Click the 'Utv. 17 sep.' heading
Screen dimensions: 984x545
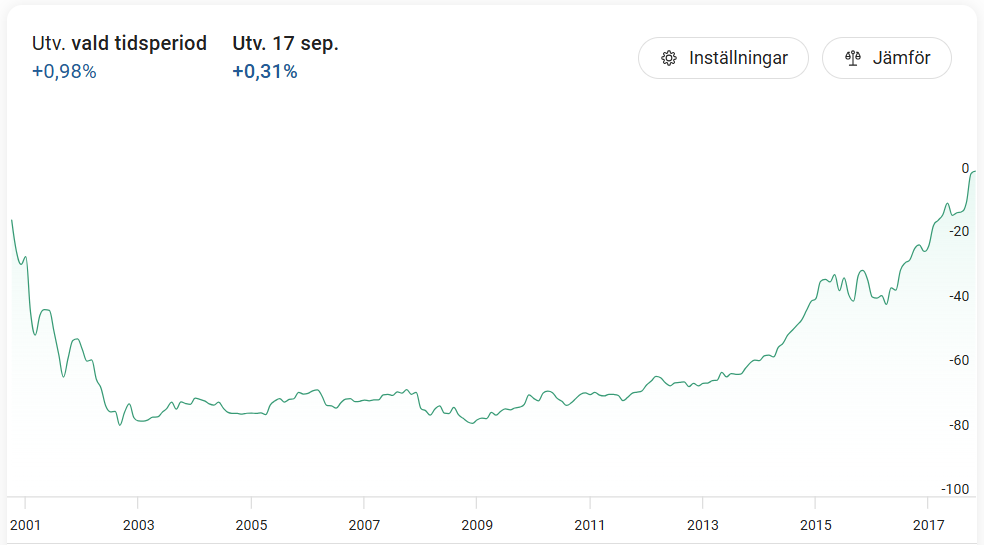[x=286, y=43]
